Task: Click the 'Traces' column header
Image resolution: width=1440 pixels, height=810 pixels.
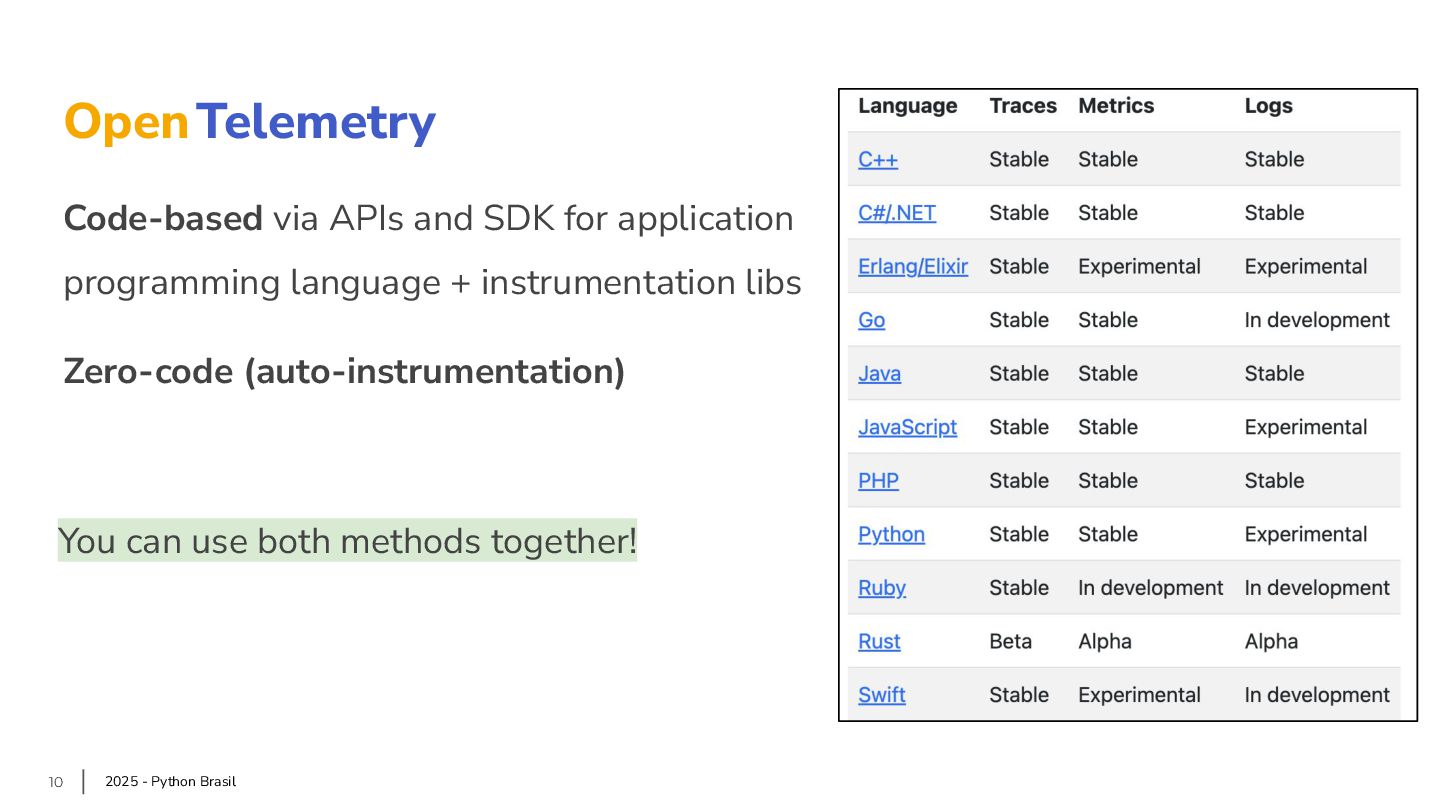Action: point(1023,106)
